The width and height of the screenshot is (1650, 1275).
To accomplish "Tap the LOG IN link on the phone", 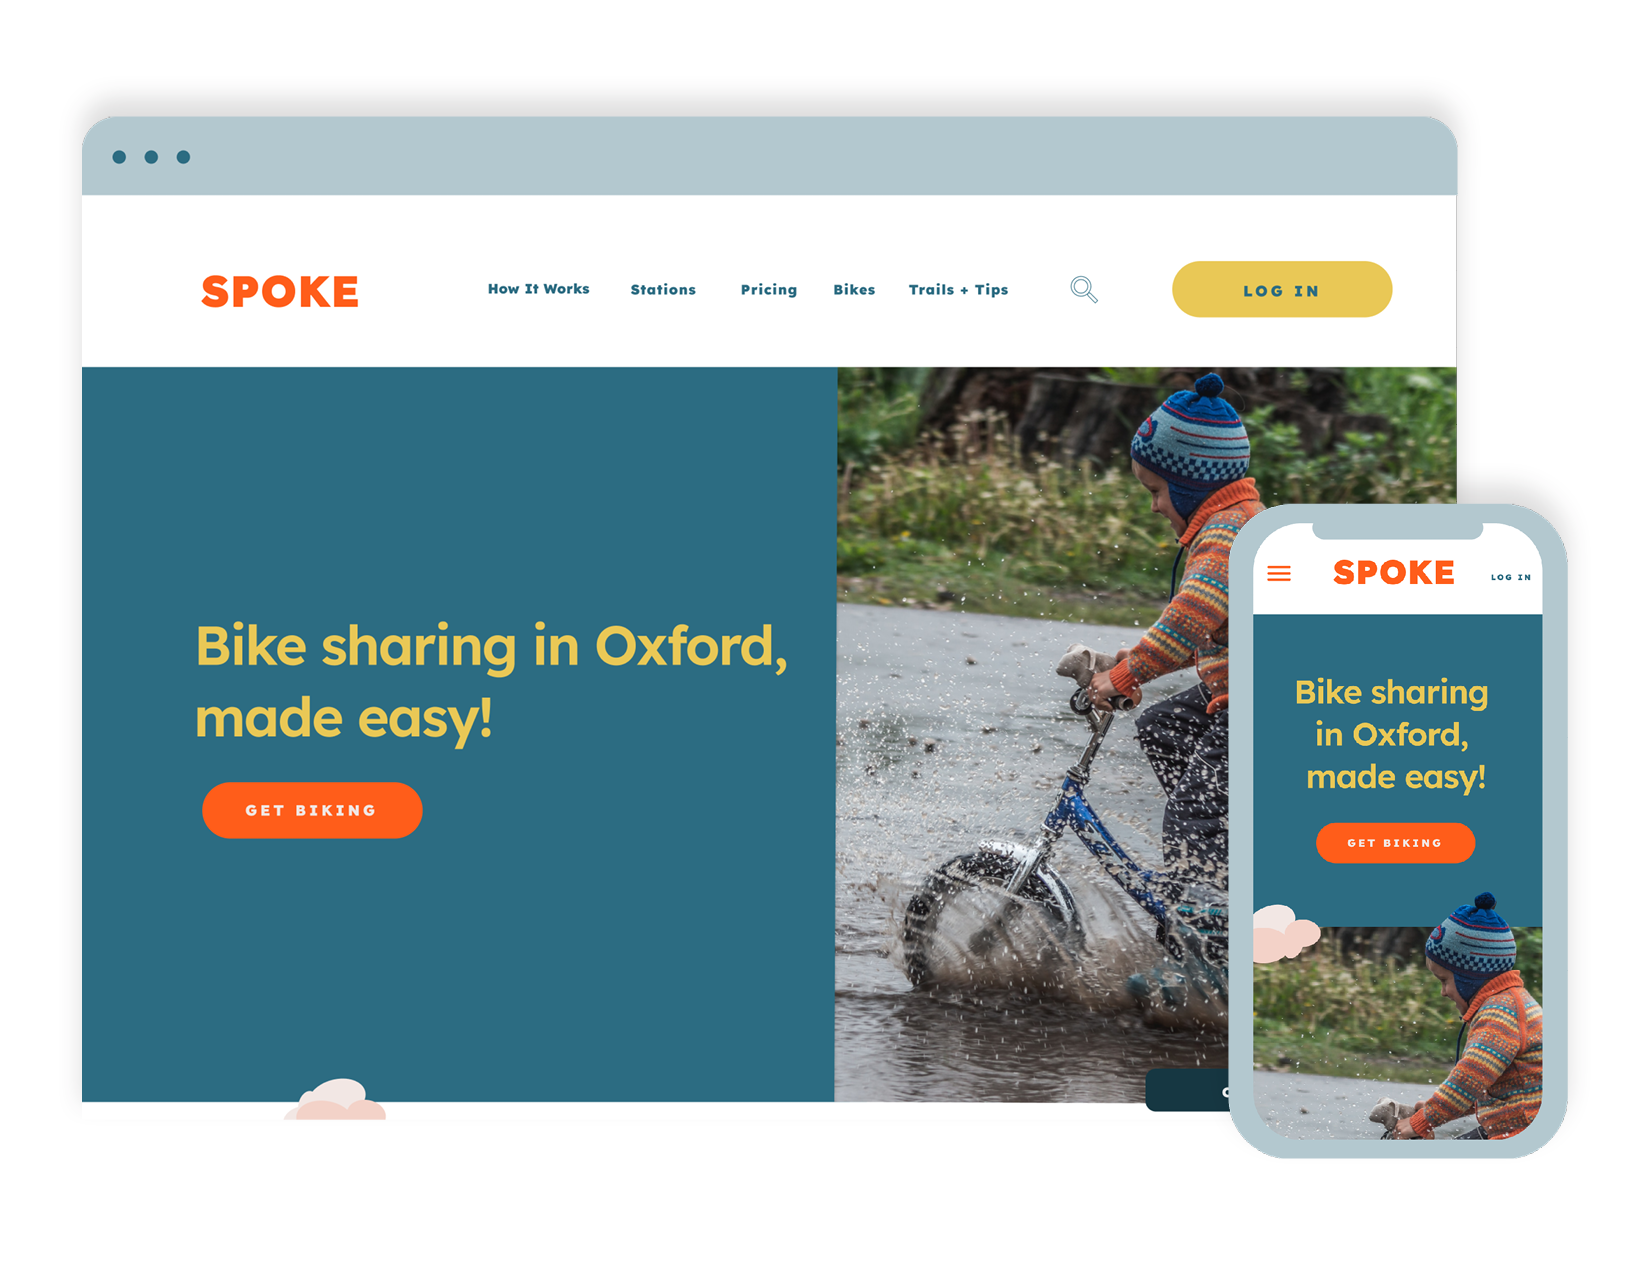I will [1511, 577].
